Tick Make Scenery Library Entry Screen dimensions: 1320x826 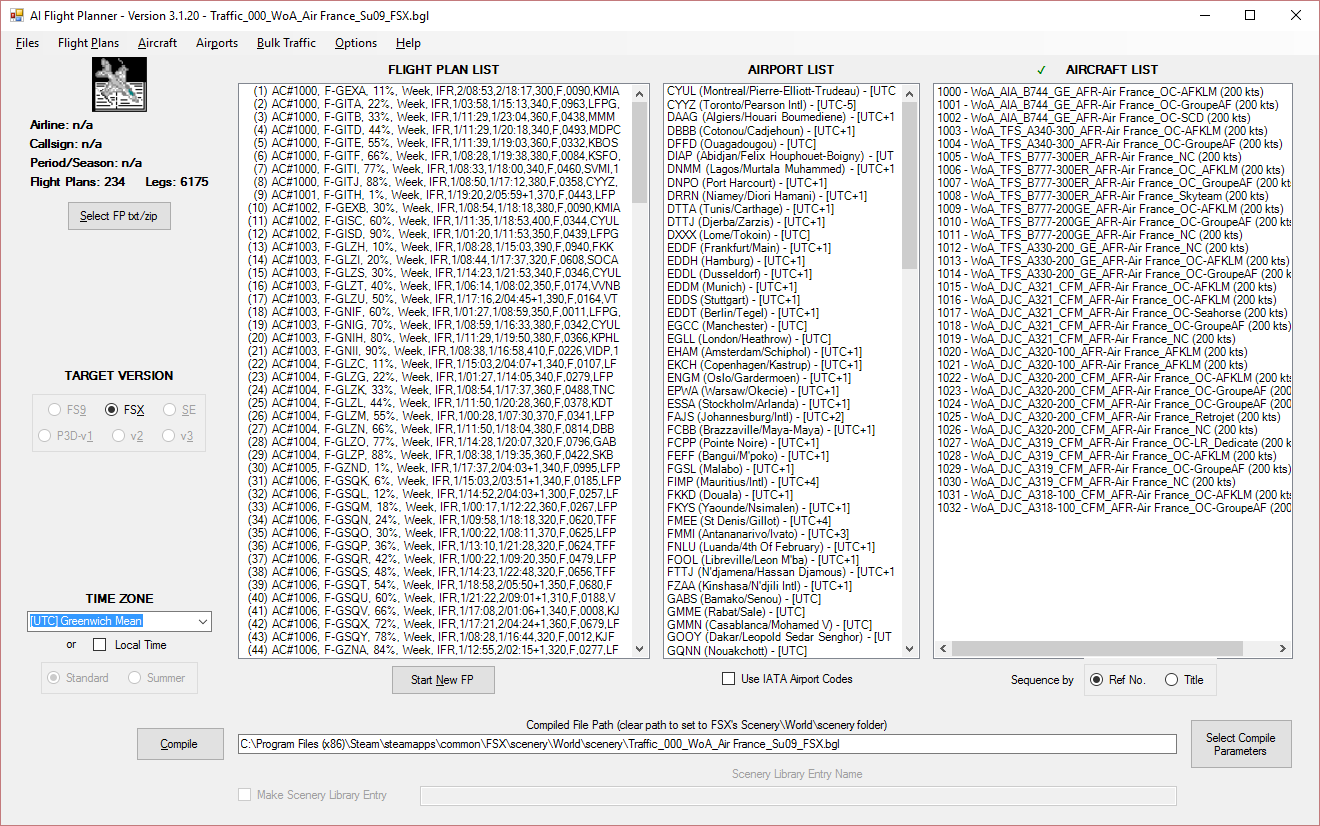click(313, 795)
